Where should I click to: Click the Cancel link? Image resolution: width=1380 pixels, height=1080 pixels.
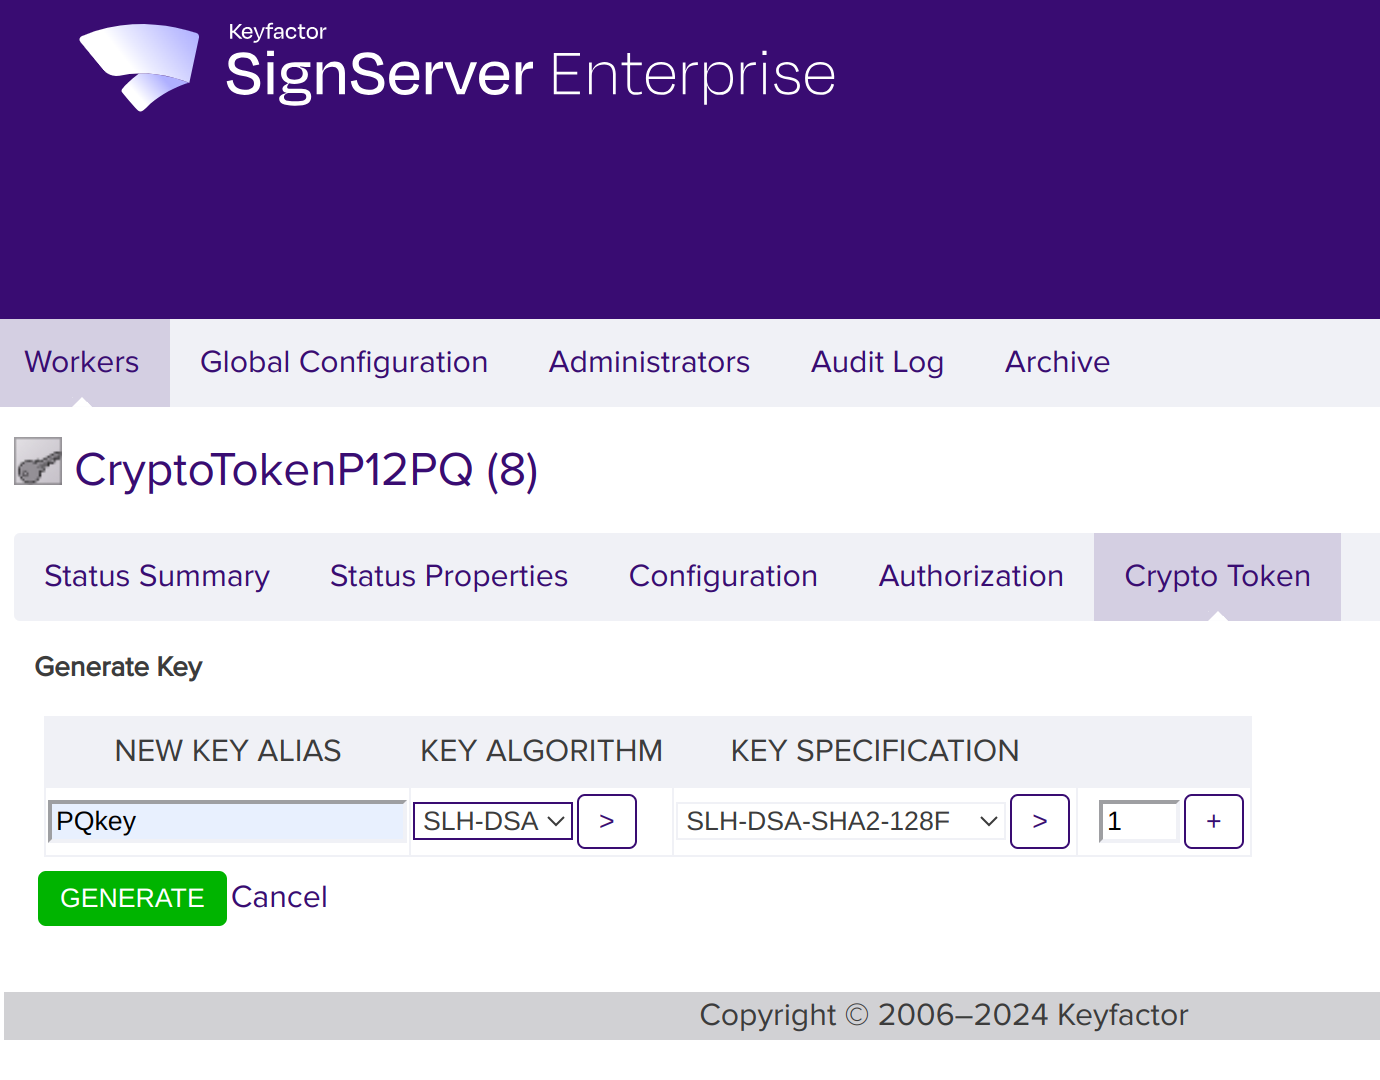pos(280,897)
